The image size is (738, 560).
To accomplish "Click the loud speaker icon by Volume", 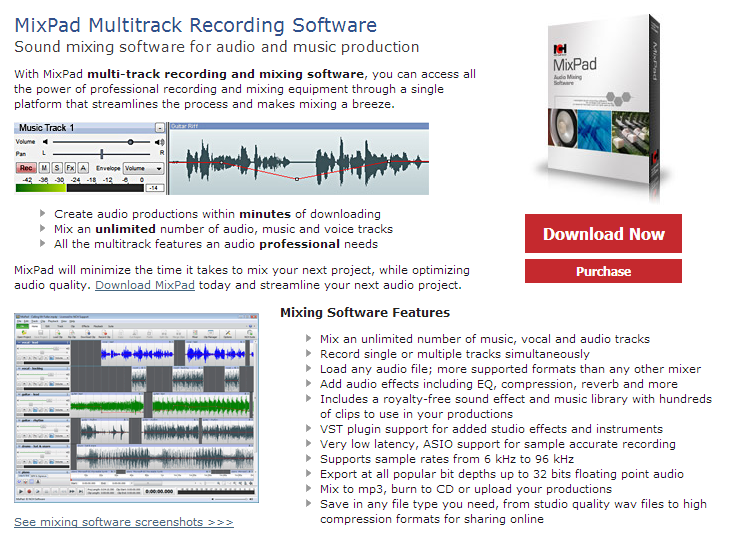I will (x=160, y=142).
